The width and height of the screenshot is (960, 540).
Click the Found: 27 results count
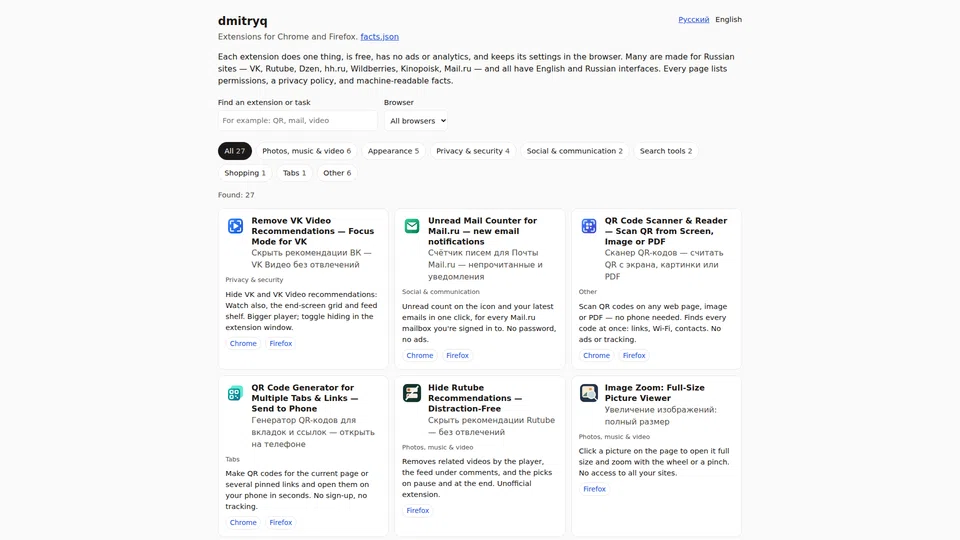(236, 195)
